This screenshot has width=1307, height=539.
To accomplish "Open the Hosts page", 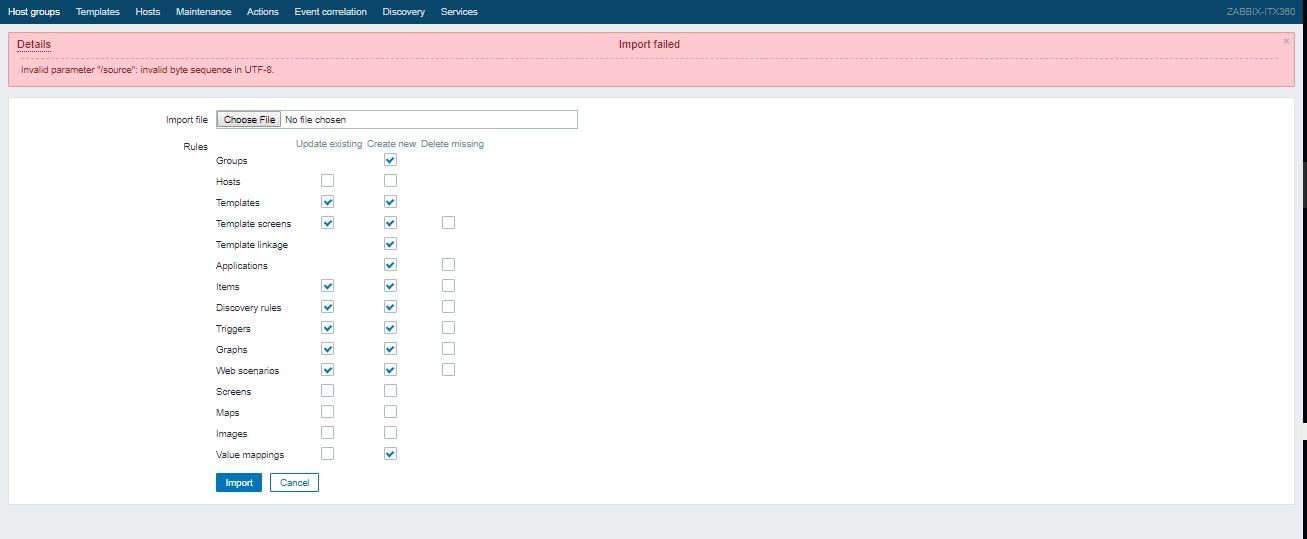I will tap(148, 12).
